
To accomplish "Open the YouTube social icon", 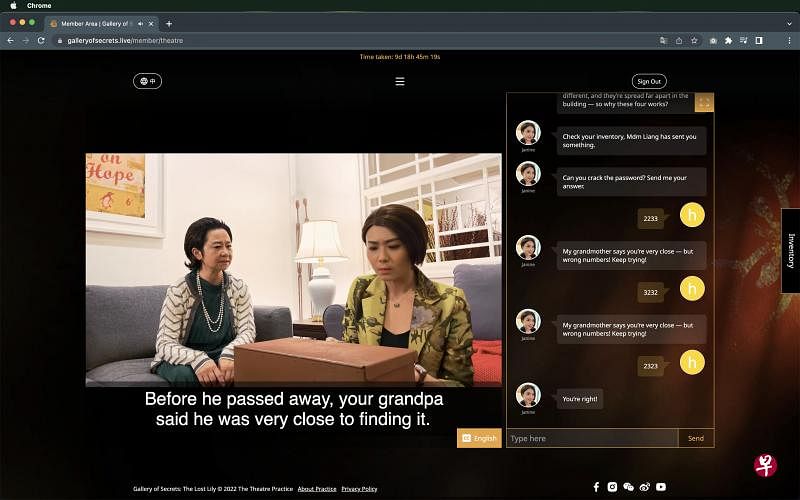I will click(x=661, y=487).
